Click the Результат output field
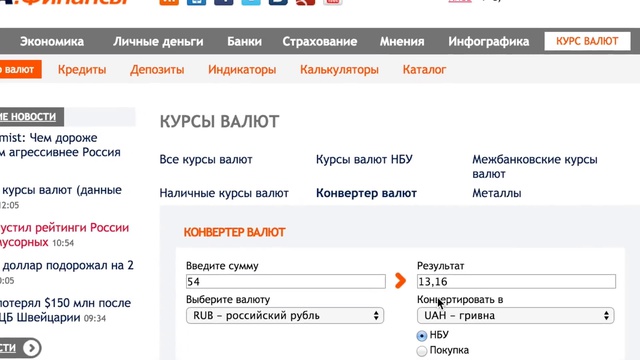This screenshot has height=360, width=640. point(516,281)
